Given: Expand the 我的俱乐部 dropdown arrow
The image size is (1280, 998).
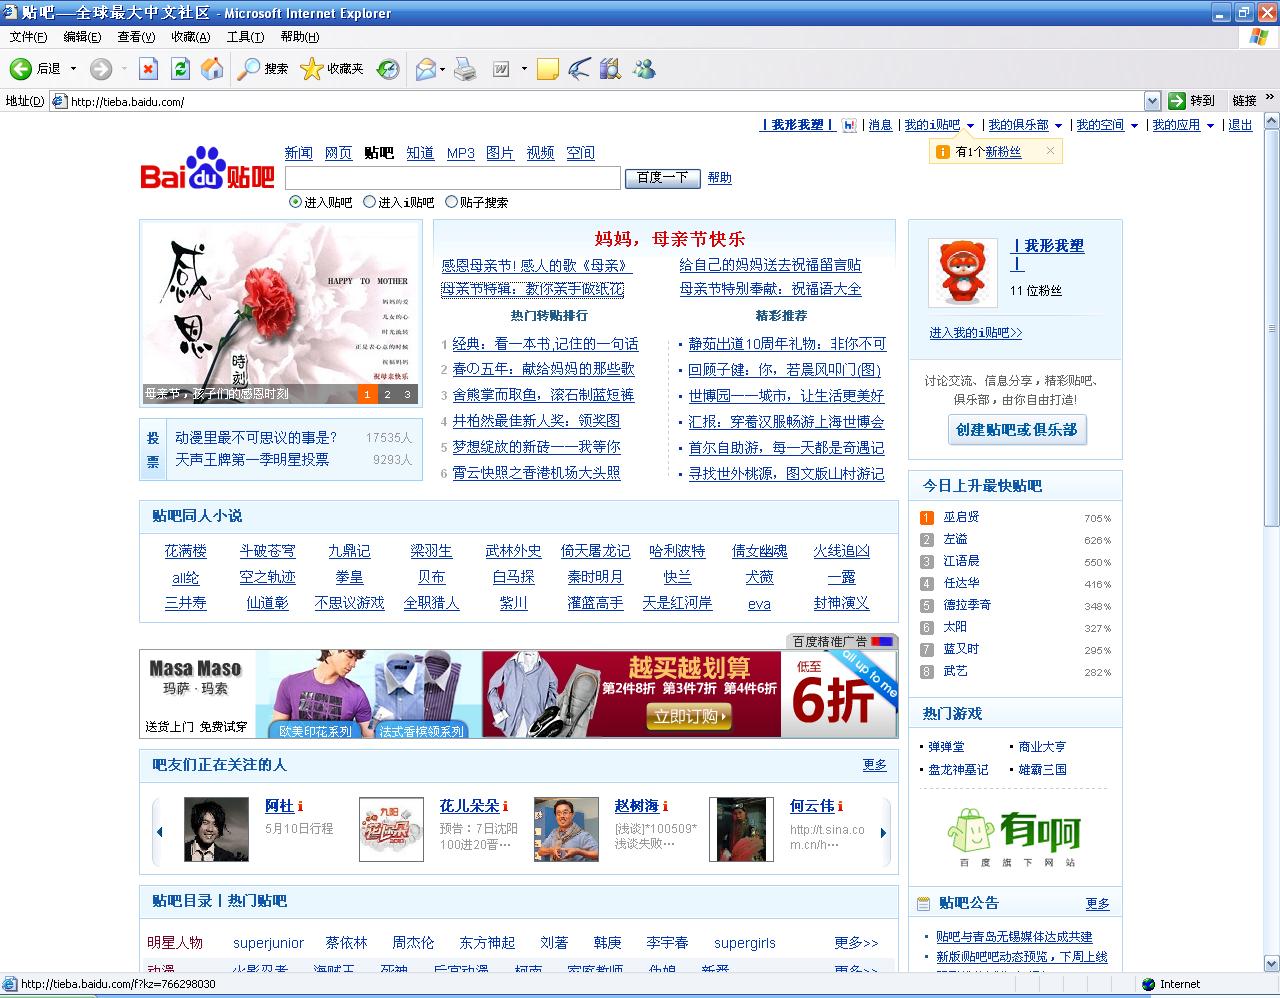Looking at the screenshot, I should pyautogui.click(x=1058, y=126).
